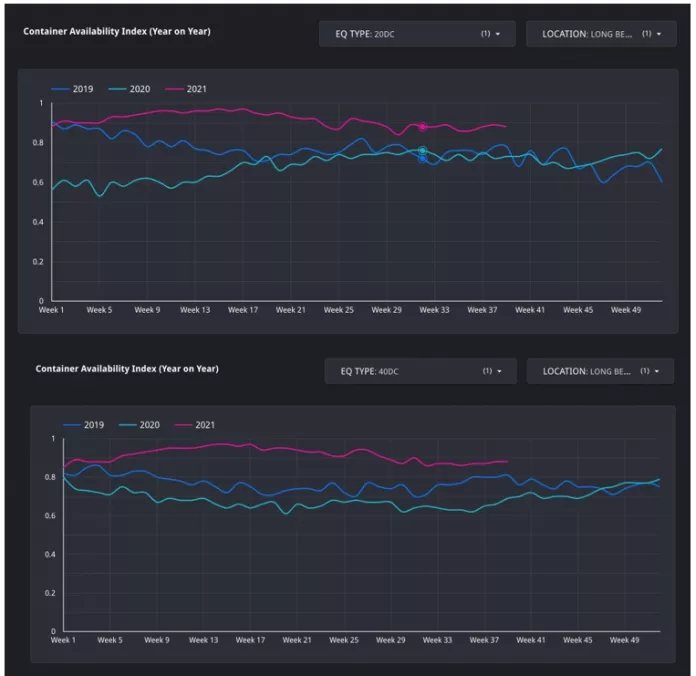Viewport: 696px width, 676px height.
Task: Click the caret arrow in the 40DC selector
Action: [499, 371]
